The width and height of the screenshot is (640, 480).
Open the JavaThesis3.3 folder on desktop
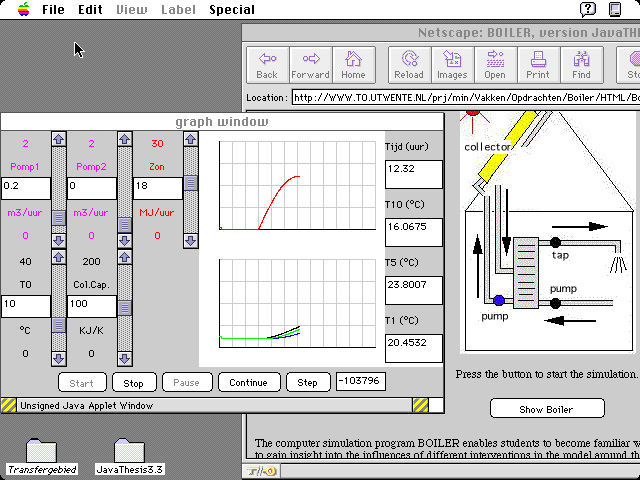click(129, 456)
